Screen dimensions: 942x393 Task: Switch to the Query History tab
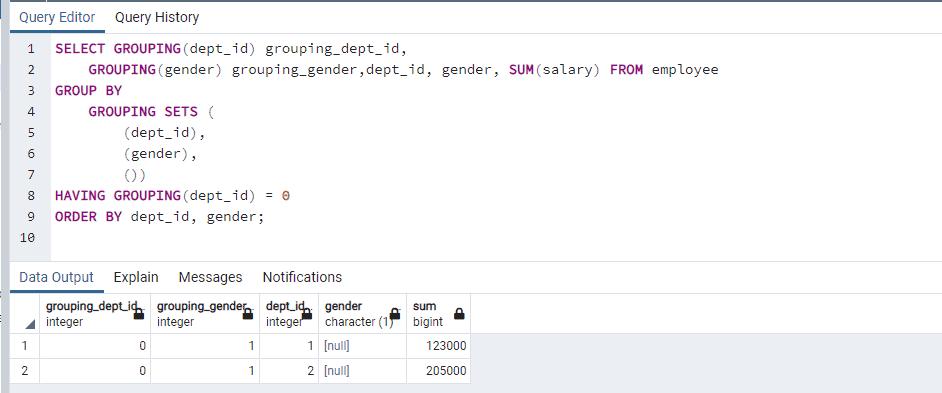pos(157,17)
